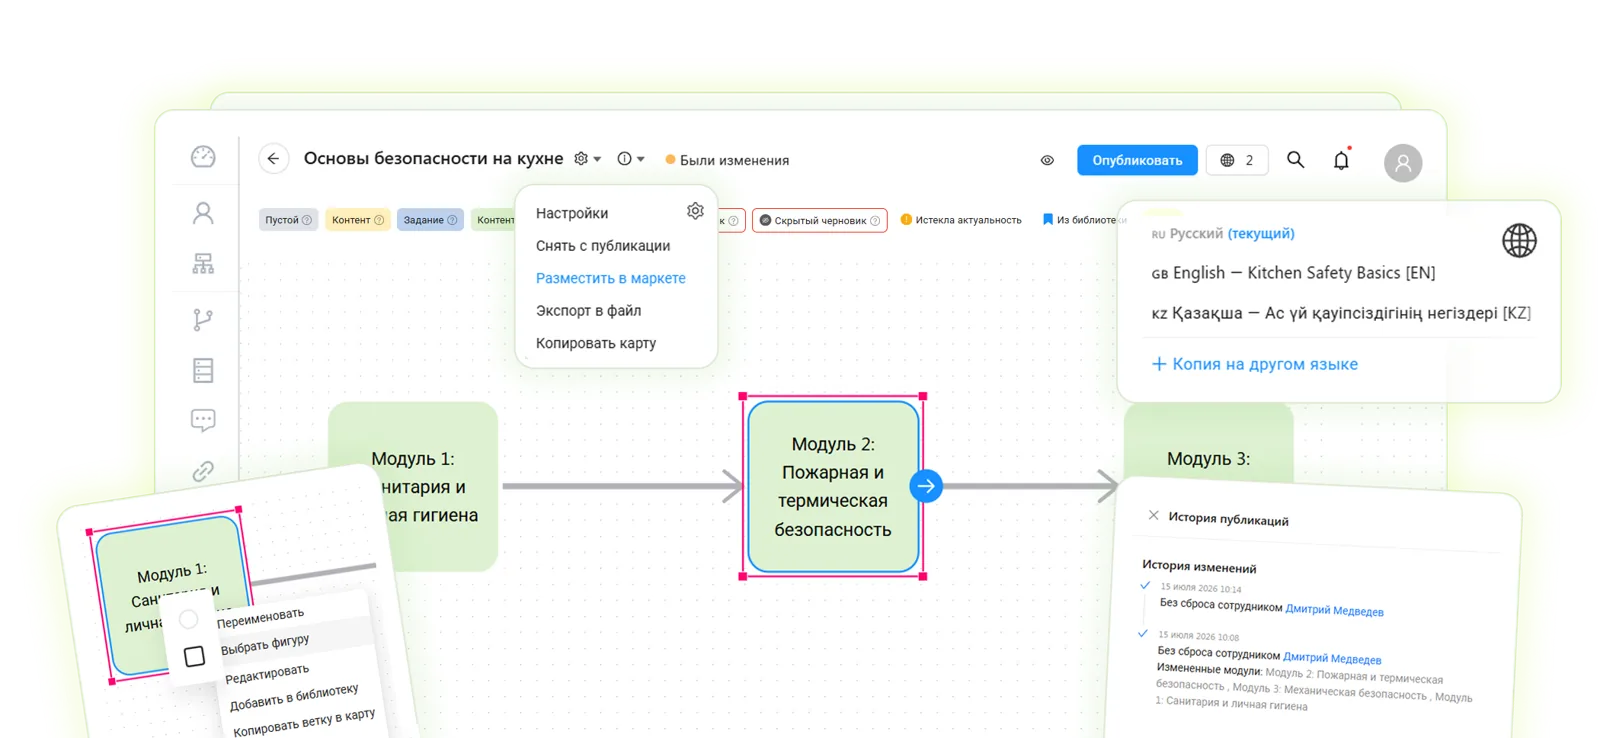Image resolution: width=1600 pixels, height=738 pixels.
Task: Open the user profile icon in sidebar
Action: pos(203,212)
